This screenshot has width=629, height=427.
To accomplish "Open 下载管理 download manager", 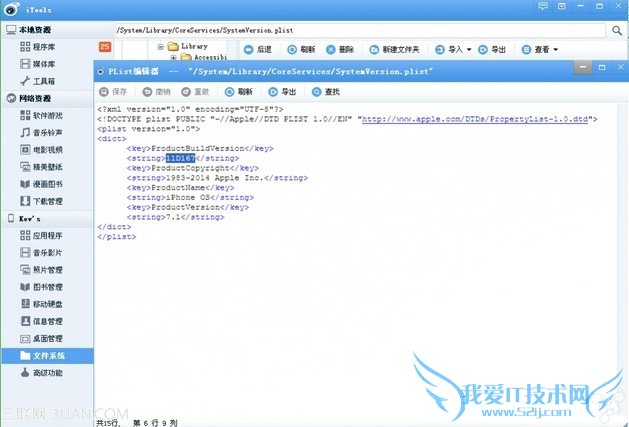I will pos(42,201).
